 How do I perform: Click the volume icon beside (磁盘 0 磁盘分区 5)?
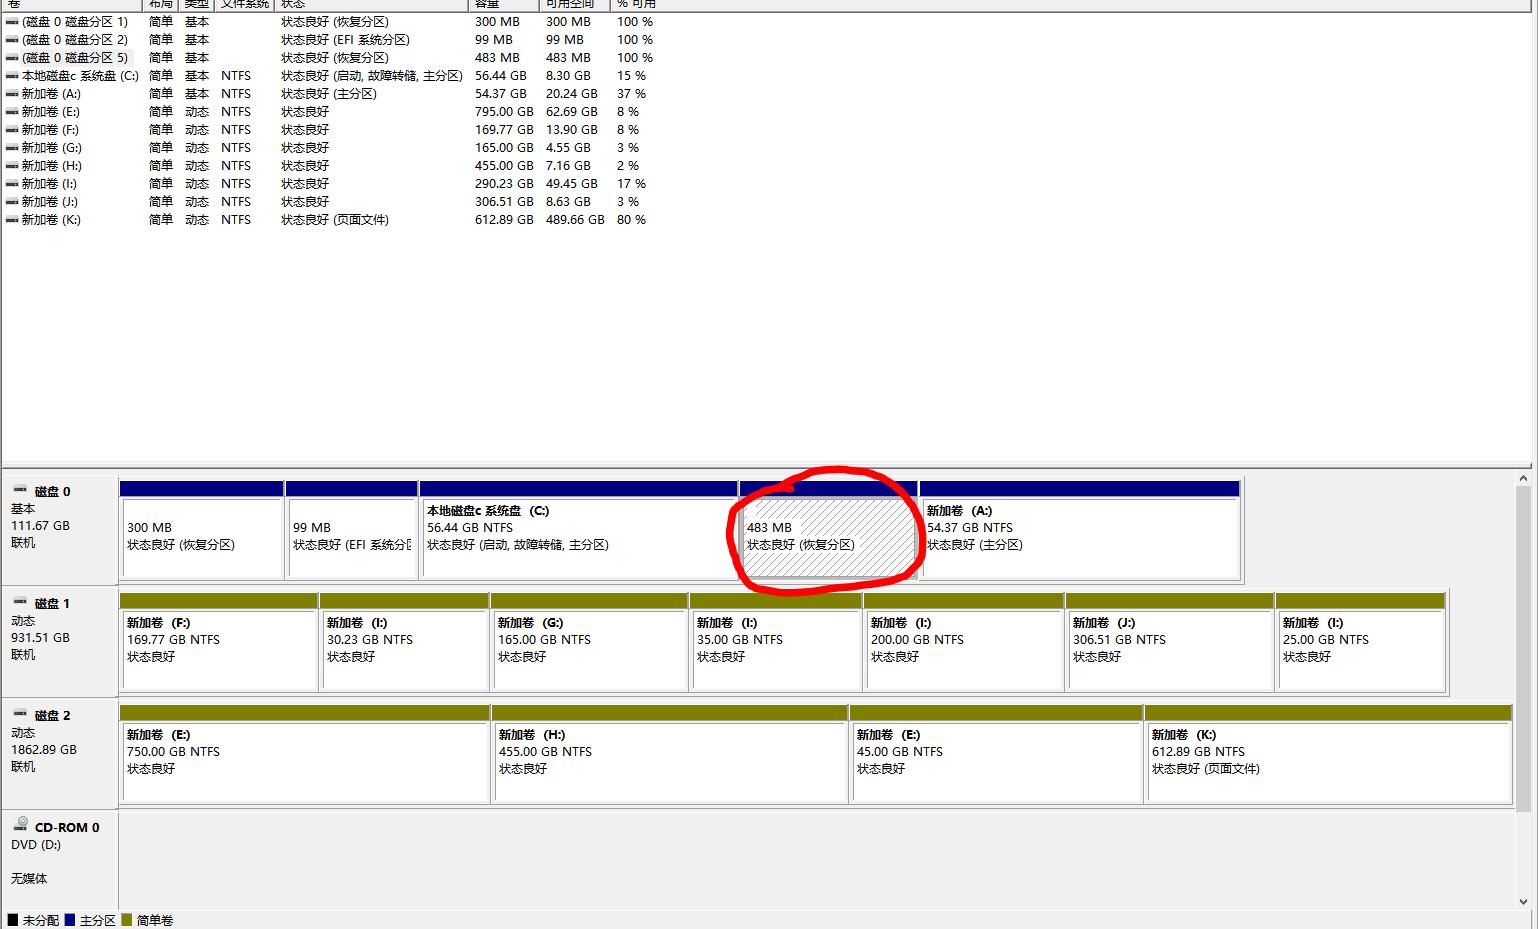pyautogui.click(x=12, y=57)
